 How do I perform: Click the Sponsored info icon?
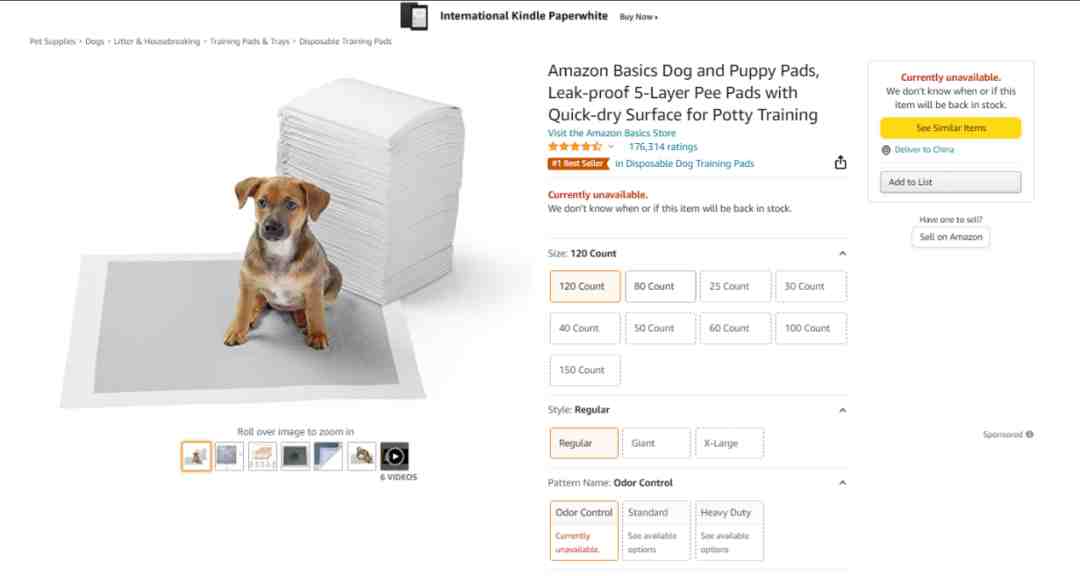tap(1030, 434)
